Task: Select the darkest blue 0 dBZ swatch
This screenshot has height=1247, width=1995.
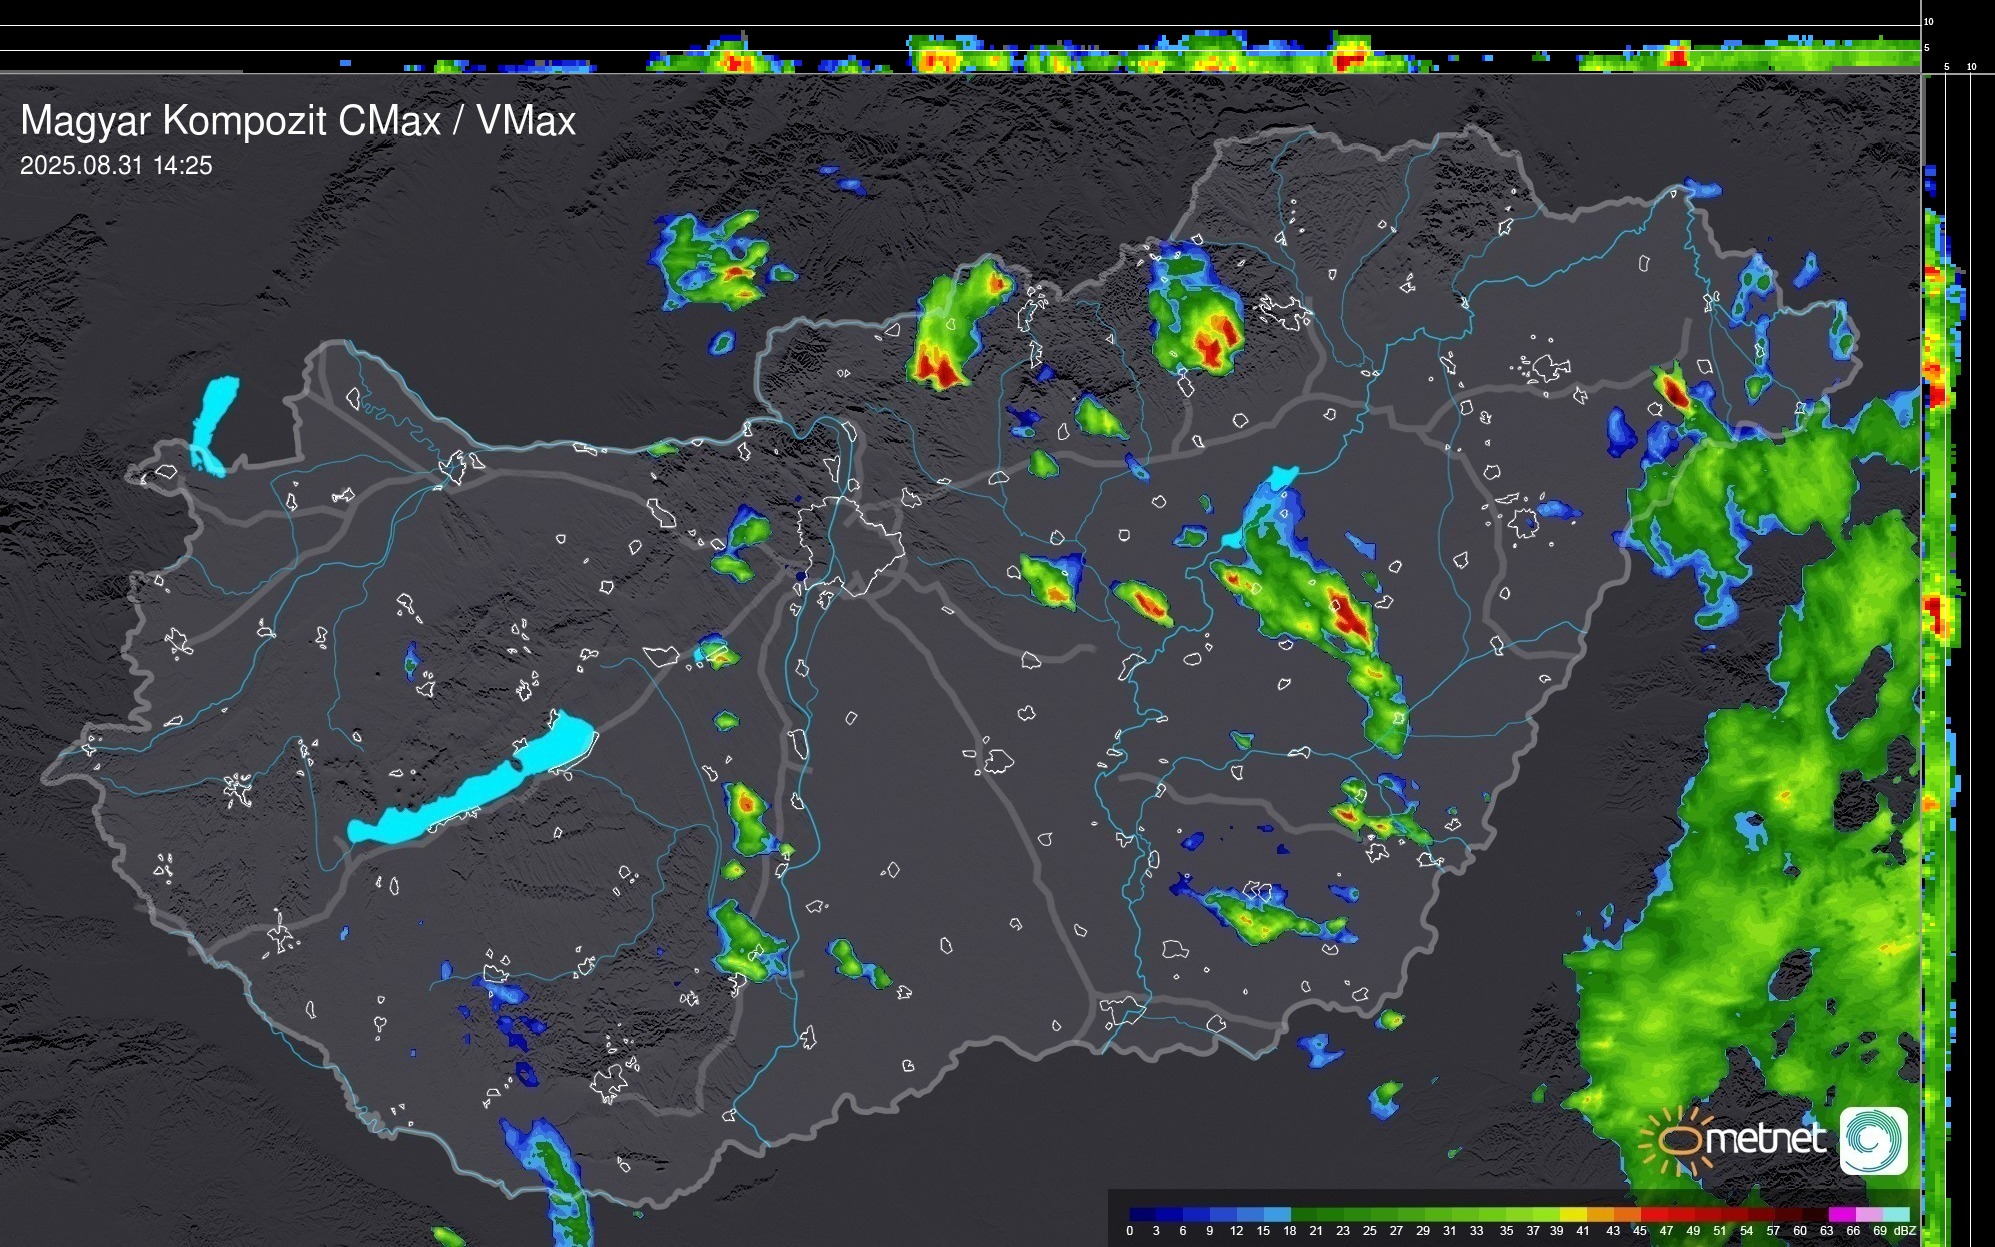Action: point(1142,1214)
